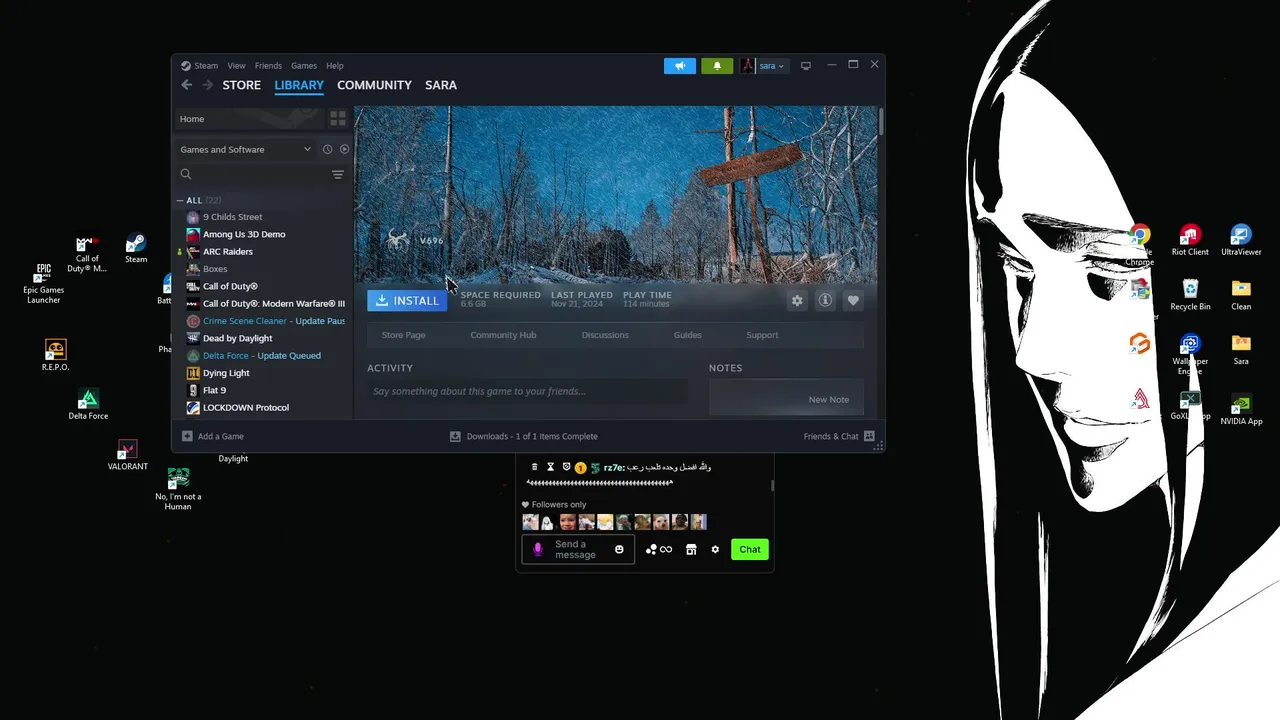Click the activity 'Say something' field
The height and width of the screenshot is (720, 1280).
click(527, 391)
